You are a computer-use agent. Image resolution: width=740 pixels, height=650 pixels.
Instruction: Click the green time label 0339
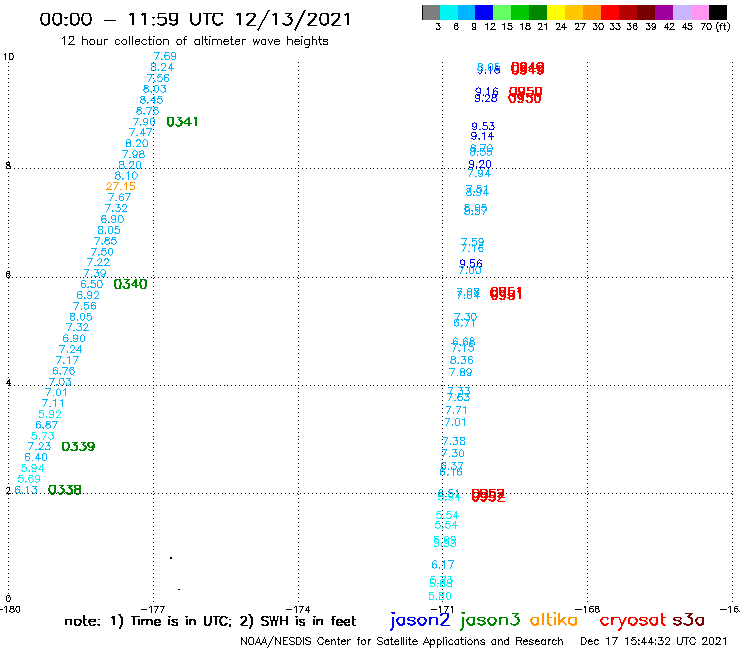[78, 447]
